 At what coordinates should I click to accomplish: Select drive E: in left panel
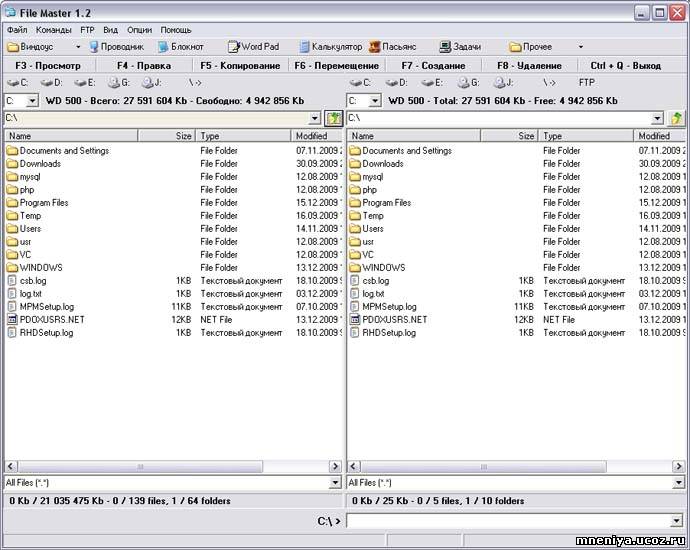(85, 82)
